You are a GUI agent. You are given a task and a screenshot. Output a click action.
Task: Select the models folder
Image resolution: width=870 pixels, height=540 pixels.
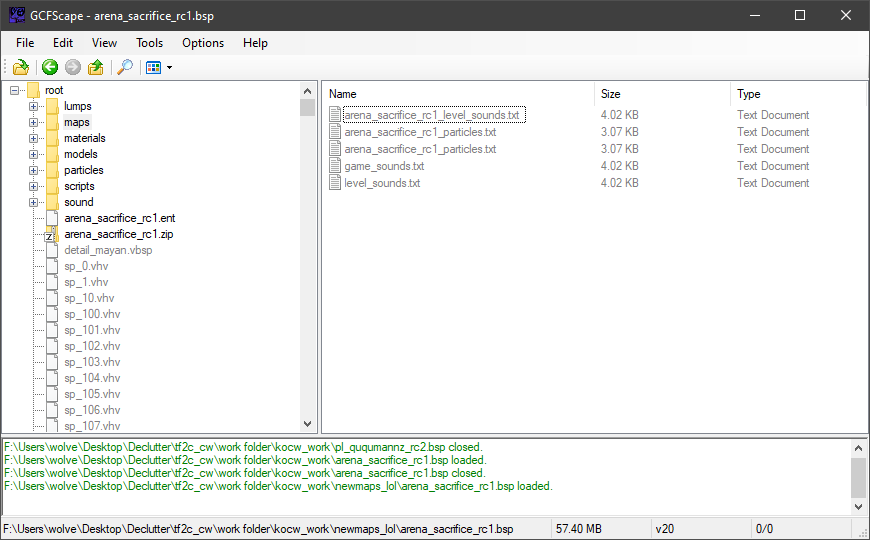click(80, 154)
